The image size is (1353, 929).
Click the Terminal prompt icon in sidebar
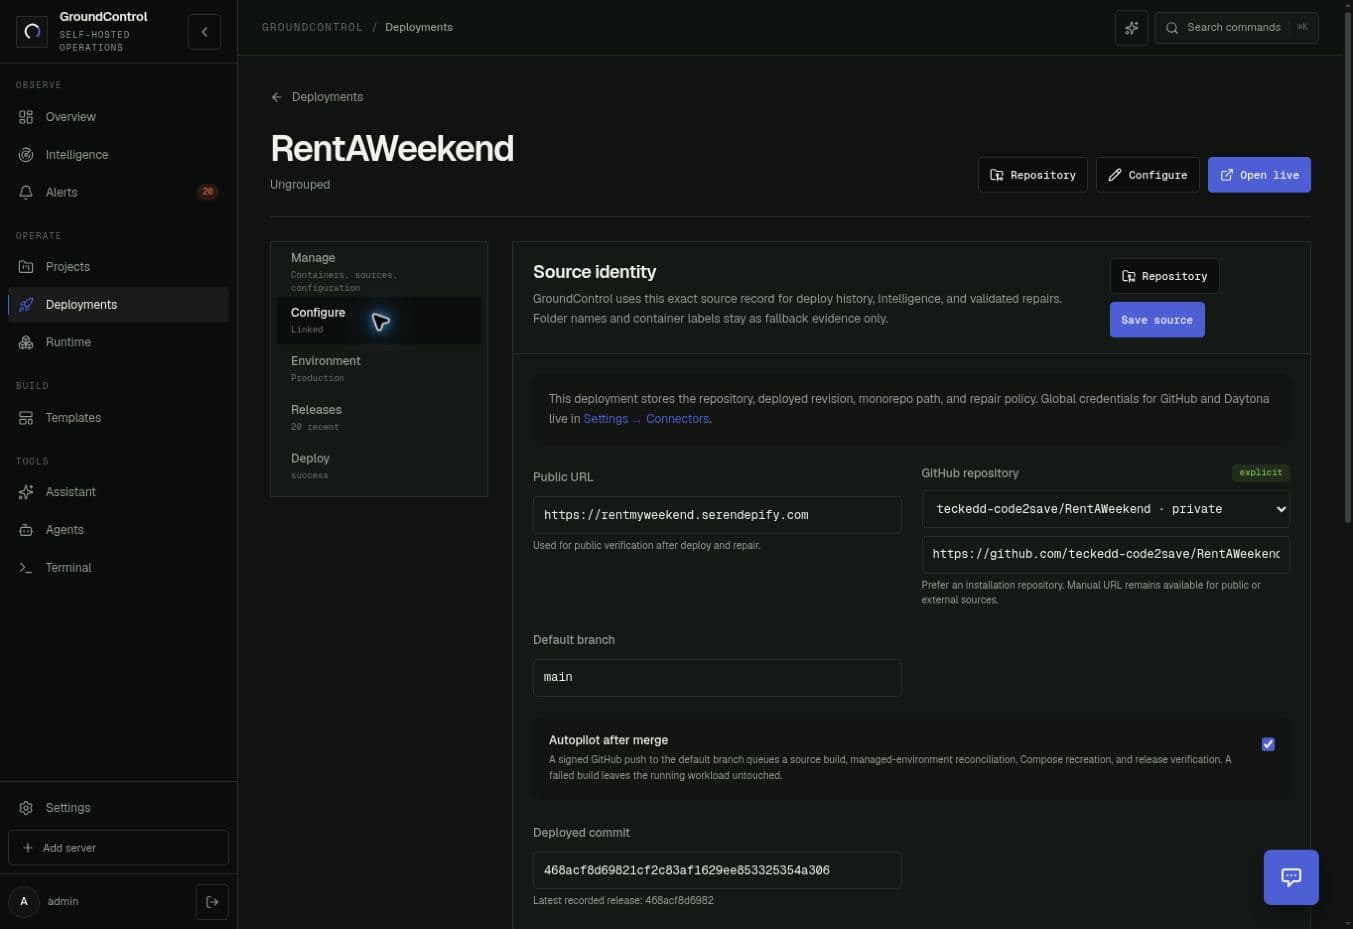[26, 568]
